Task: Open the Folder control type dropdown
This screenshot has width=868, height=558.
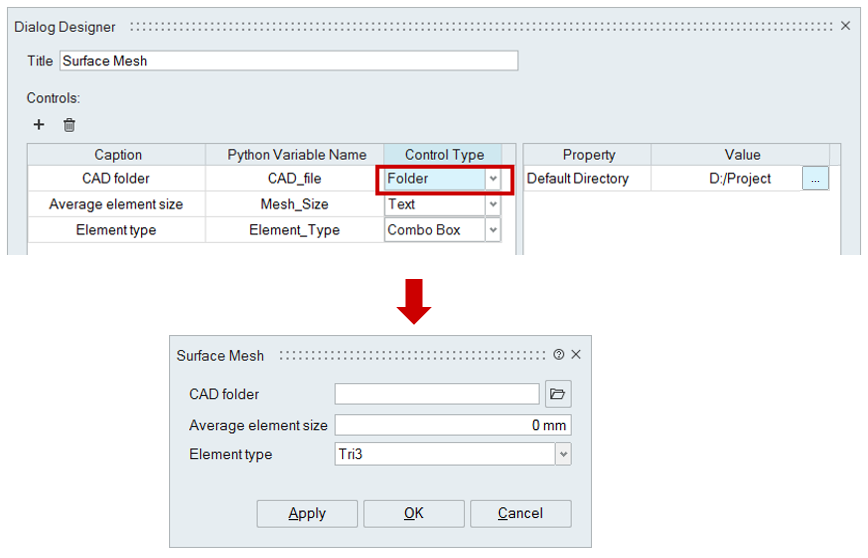Action: pyautogui.click(x=492, y=179)
